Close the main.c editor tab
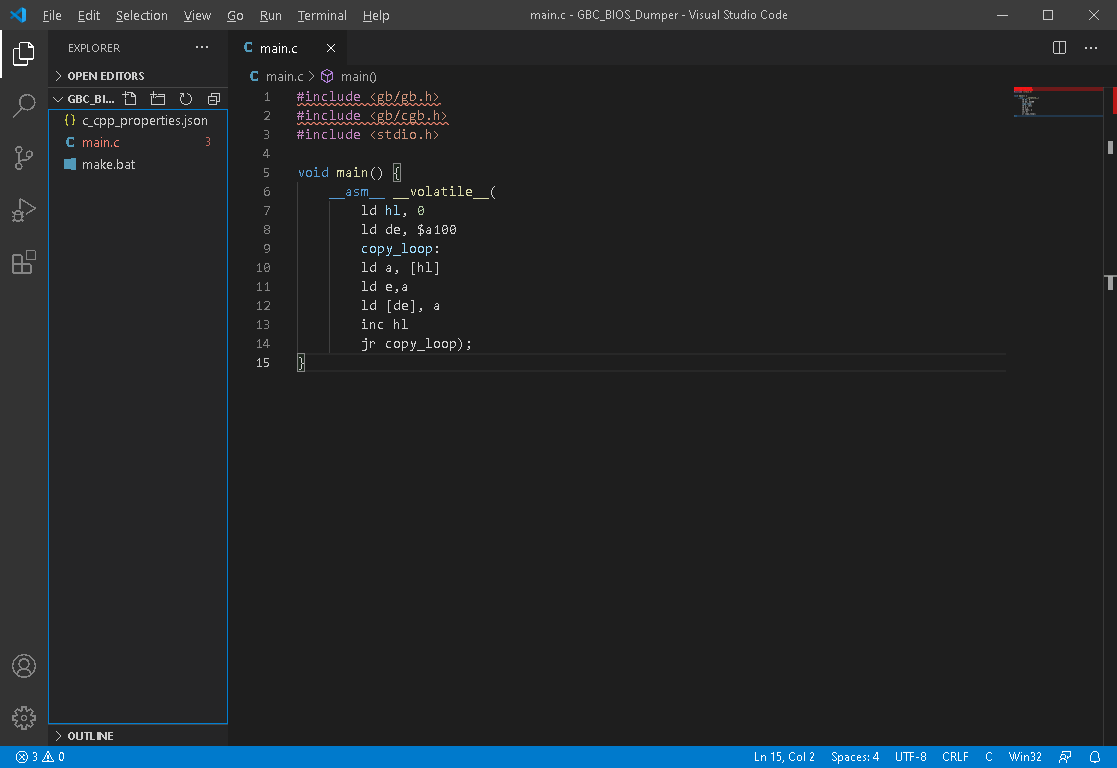 (331, 48)
